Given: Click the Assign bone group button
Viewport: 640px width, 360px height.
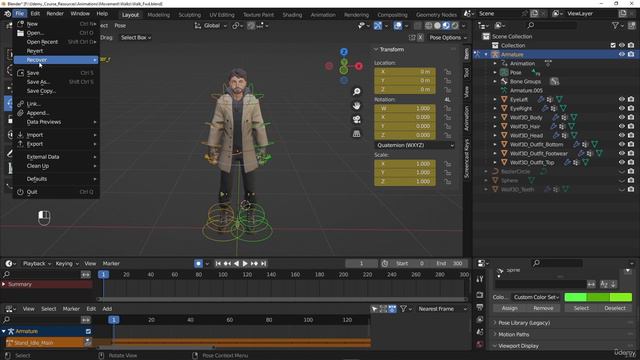Looking at the screenshot, I should point(510,309).
